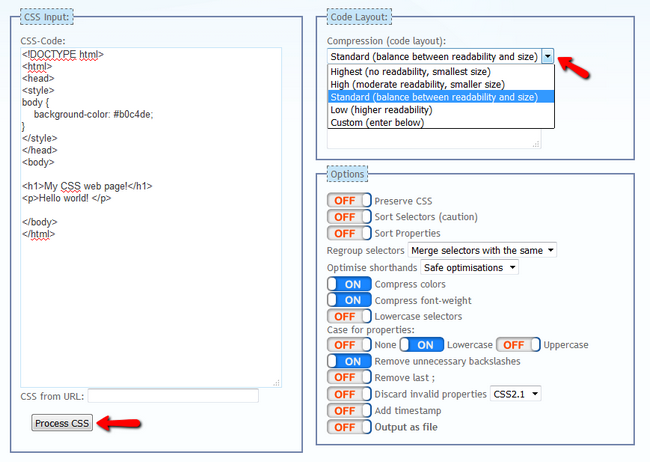Enable the Sort Selectors switch

coord(349,217)
